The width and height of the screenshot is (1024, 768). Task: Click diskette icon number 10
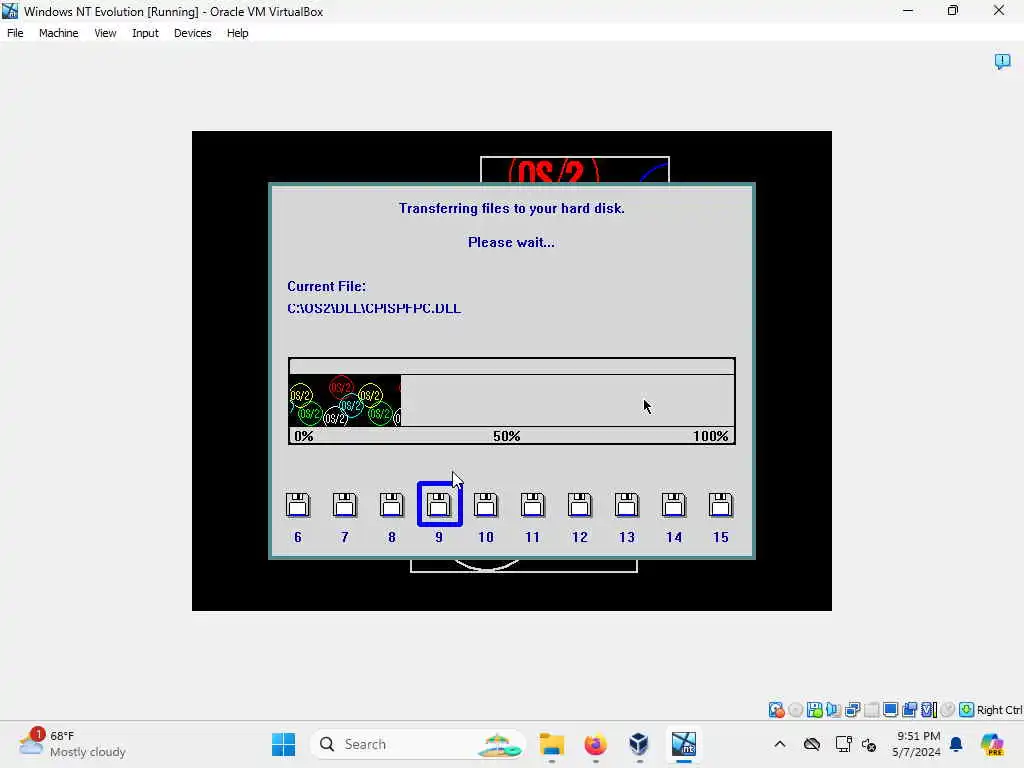pos(486,505)
